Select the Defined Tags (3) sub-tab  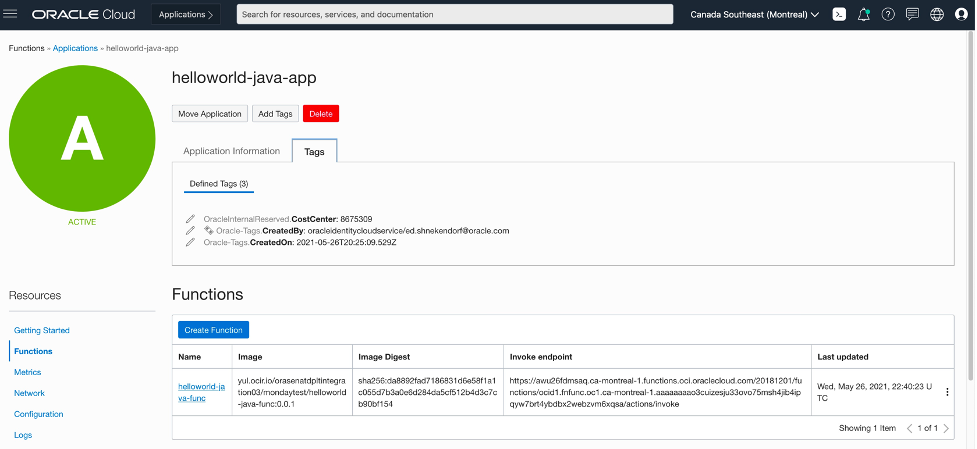(x=219, y=184)
